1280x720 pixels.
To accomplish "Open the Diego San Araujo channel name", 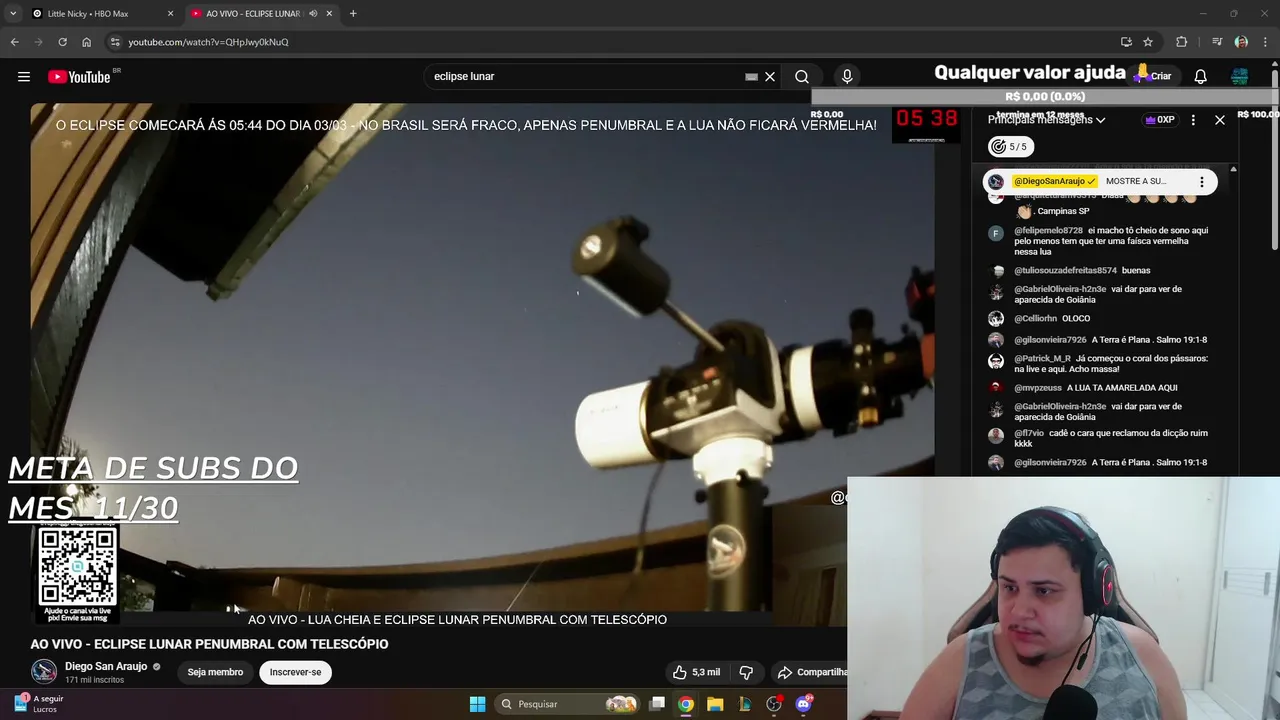I will point(106,667).
